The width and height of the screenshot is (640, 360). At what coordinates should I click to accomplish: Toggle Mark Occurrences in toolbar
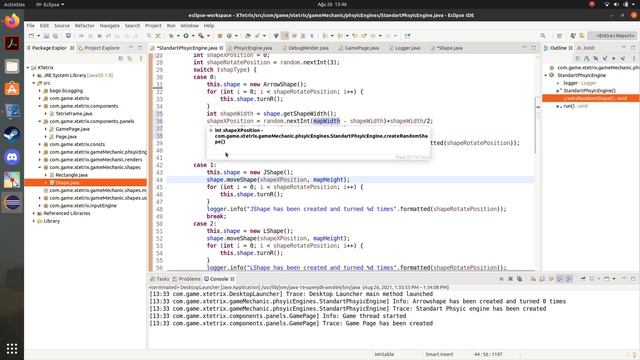point(285,36)
